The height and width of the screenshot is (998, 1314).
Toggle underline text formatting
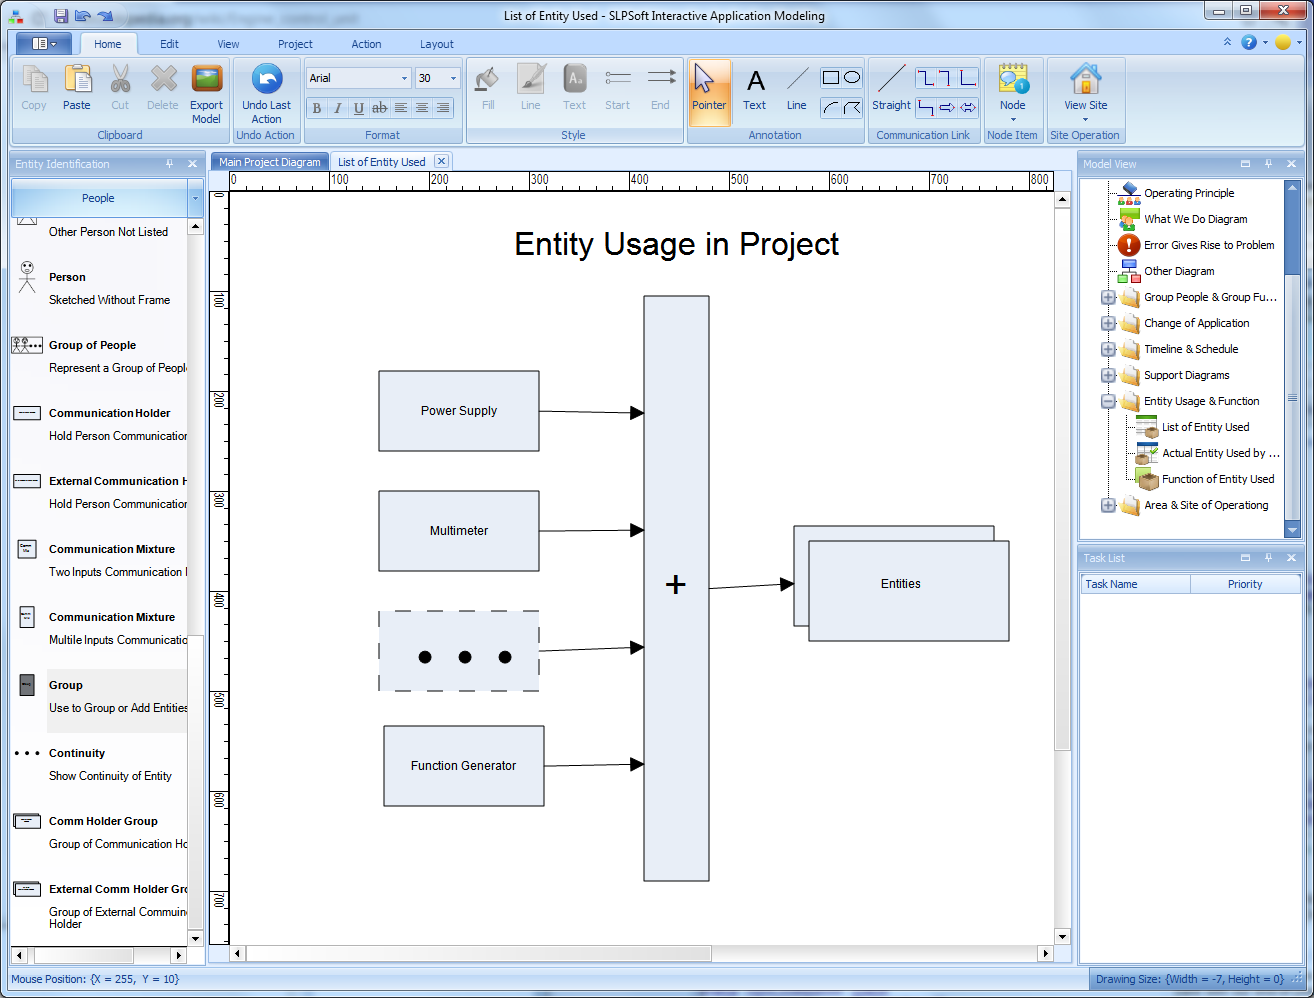[x=359, y=107]
